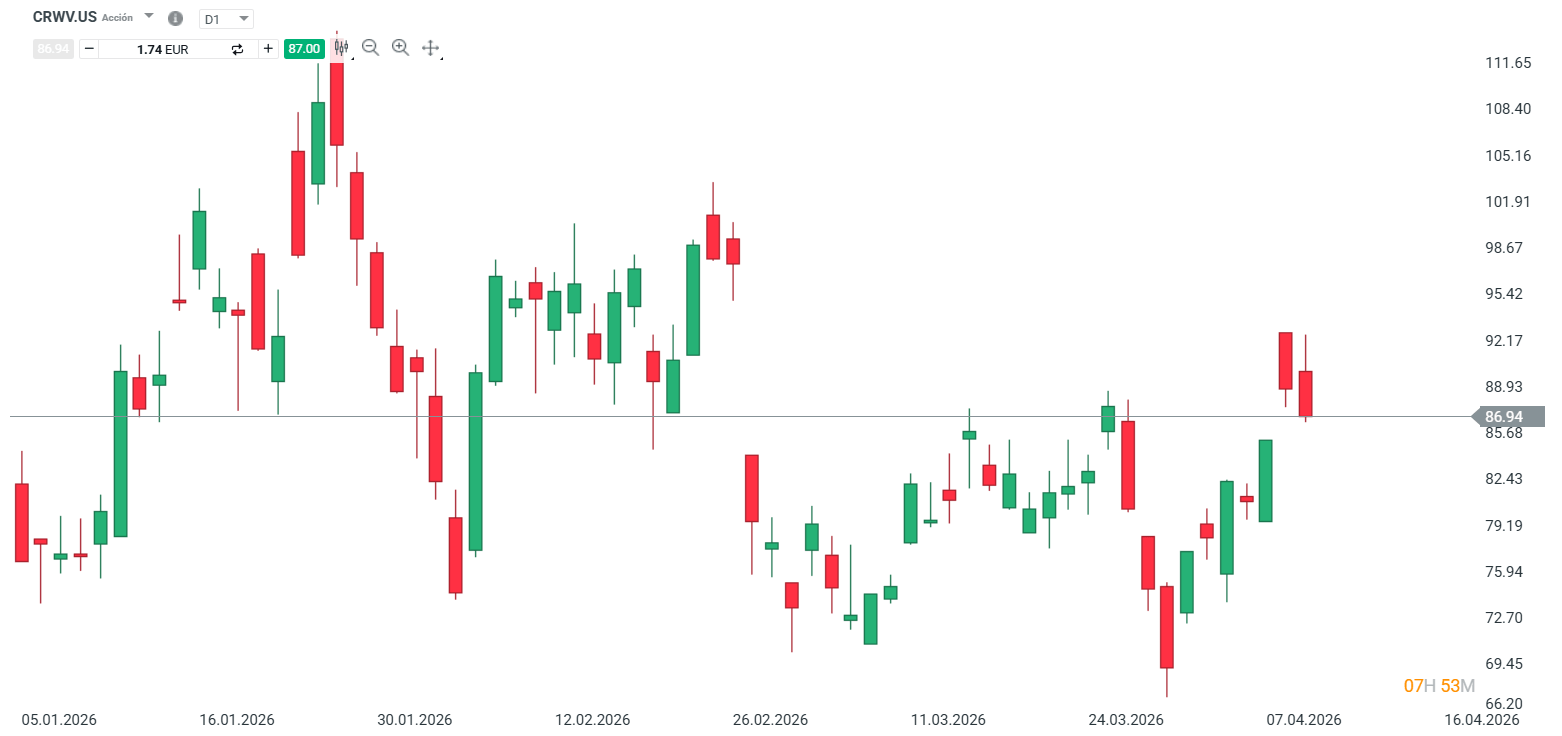Open the instrument info icon next to CRWV.US
Image resolution: width=1562 pixels, height=736 pixels.
coord(175,17)
